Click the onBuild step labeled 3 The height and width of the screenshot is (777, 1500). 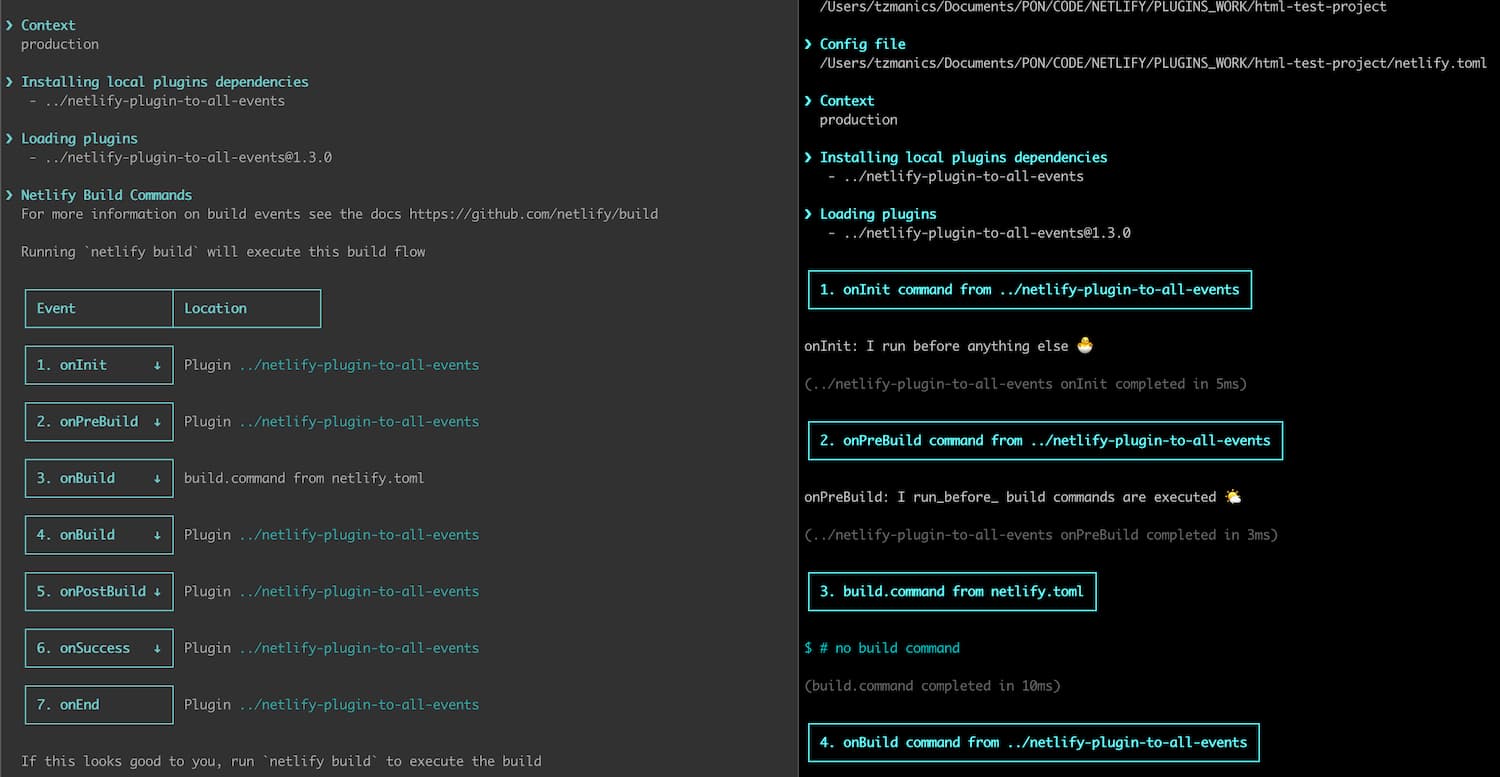[98, 478]
